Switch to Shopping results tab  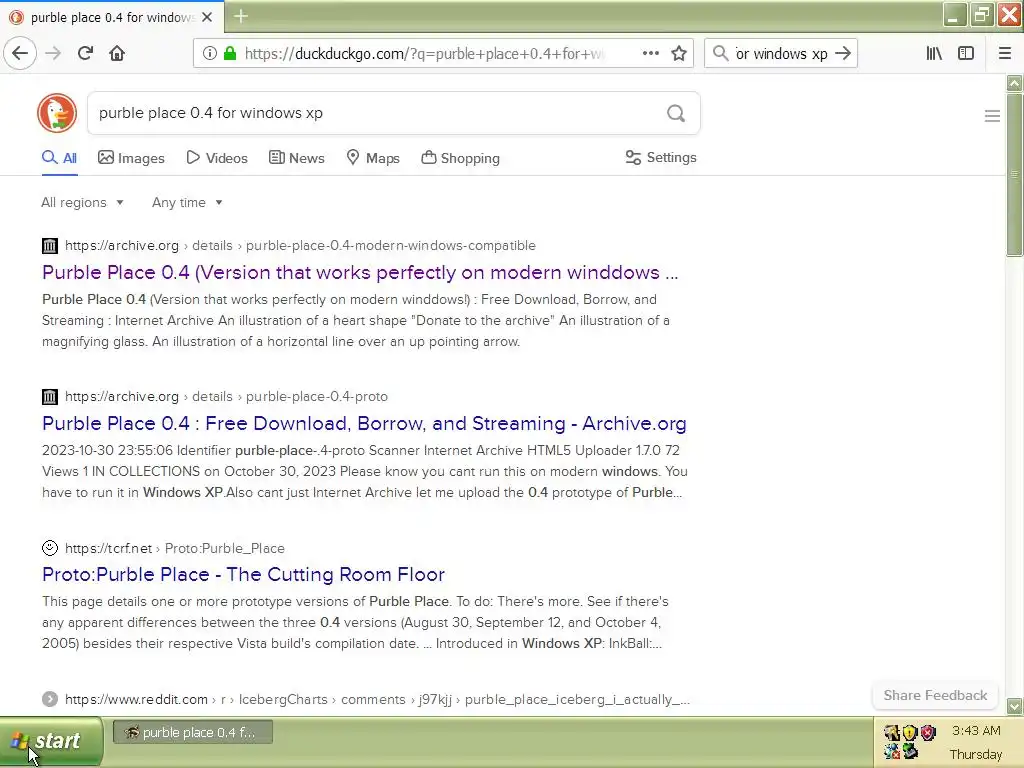[x=460, y=158]
